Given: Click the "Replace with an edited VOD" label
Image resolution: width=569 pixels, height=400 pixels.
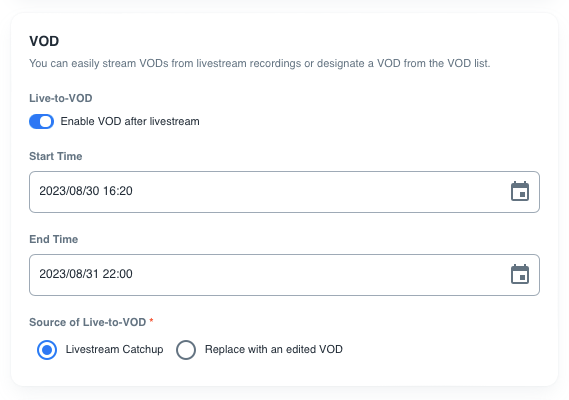Looking at the screenshot, I should [274, 349].
